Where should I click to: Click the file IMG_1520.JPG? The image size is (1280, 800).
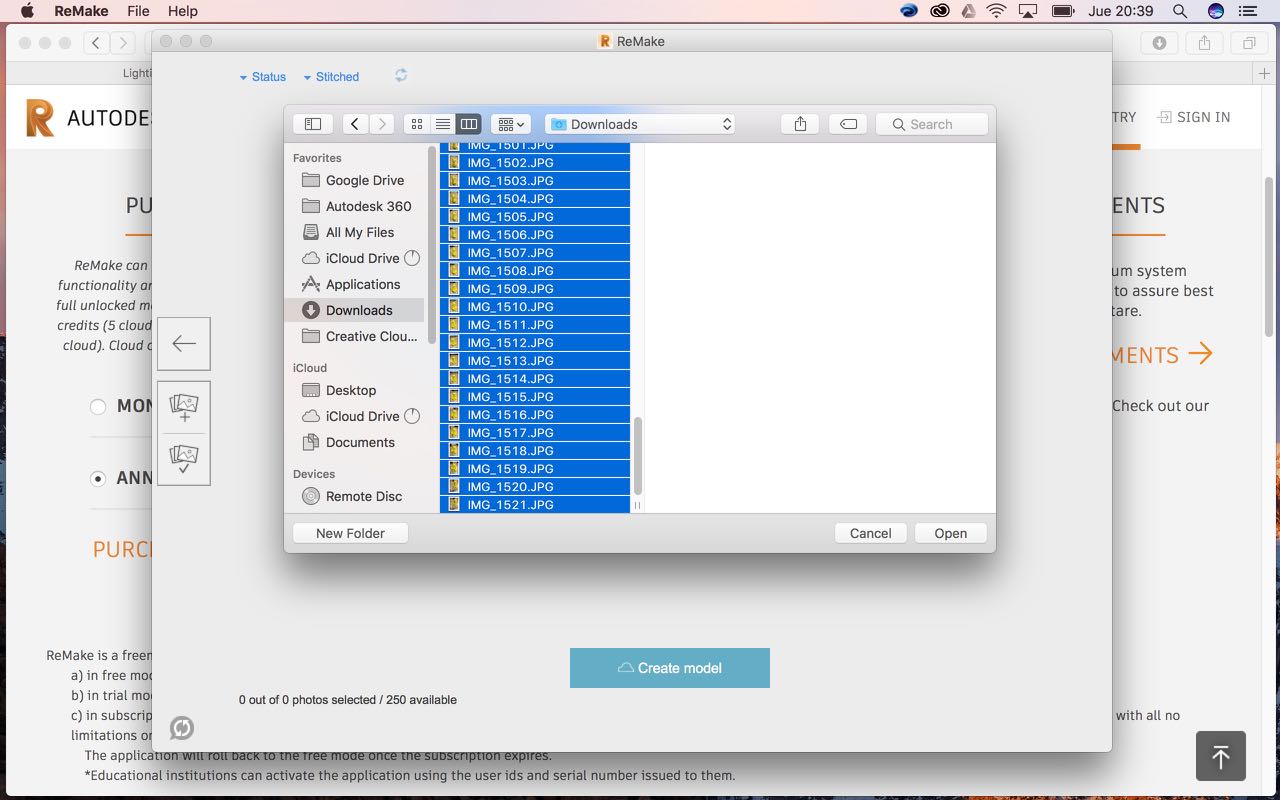coord(535,487)
